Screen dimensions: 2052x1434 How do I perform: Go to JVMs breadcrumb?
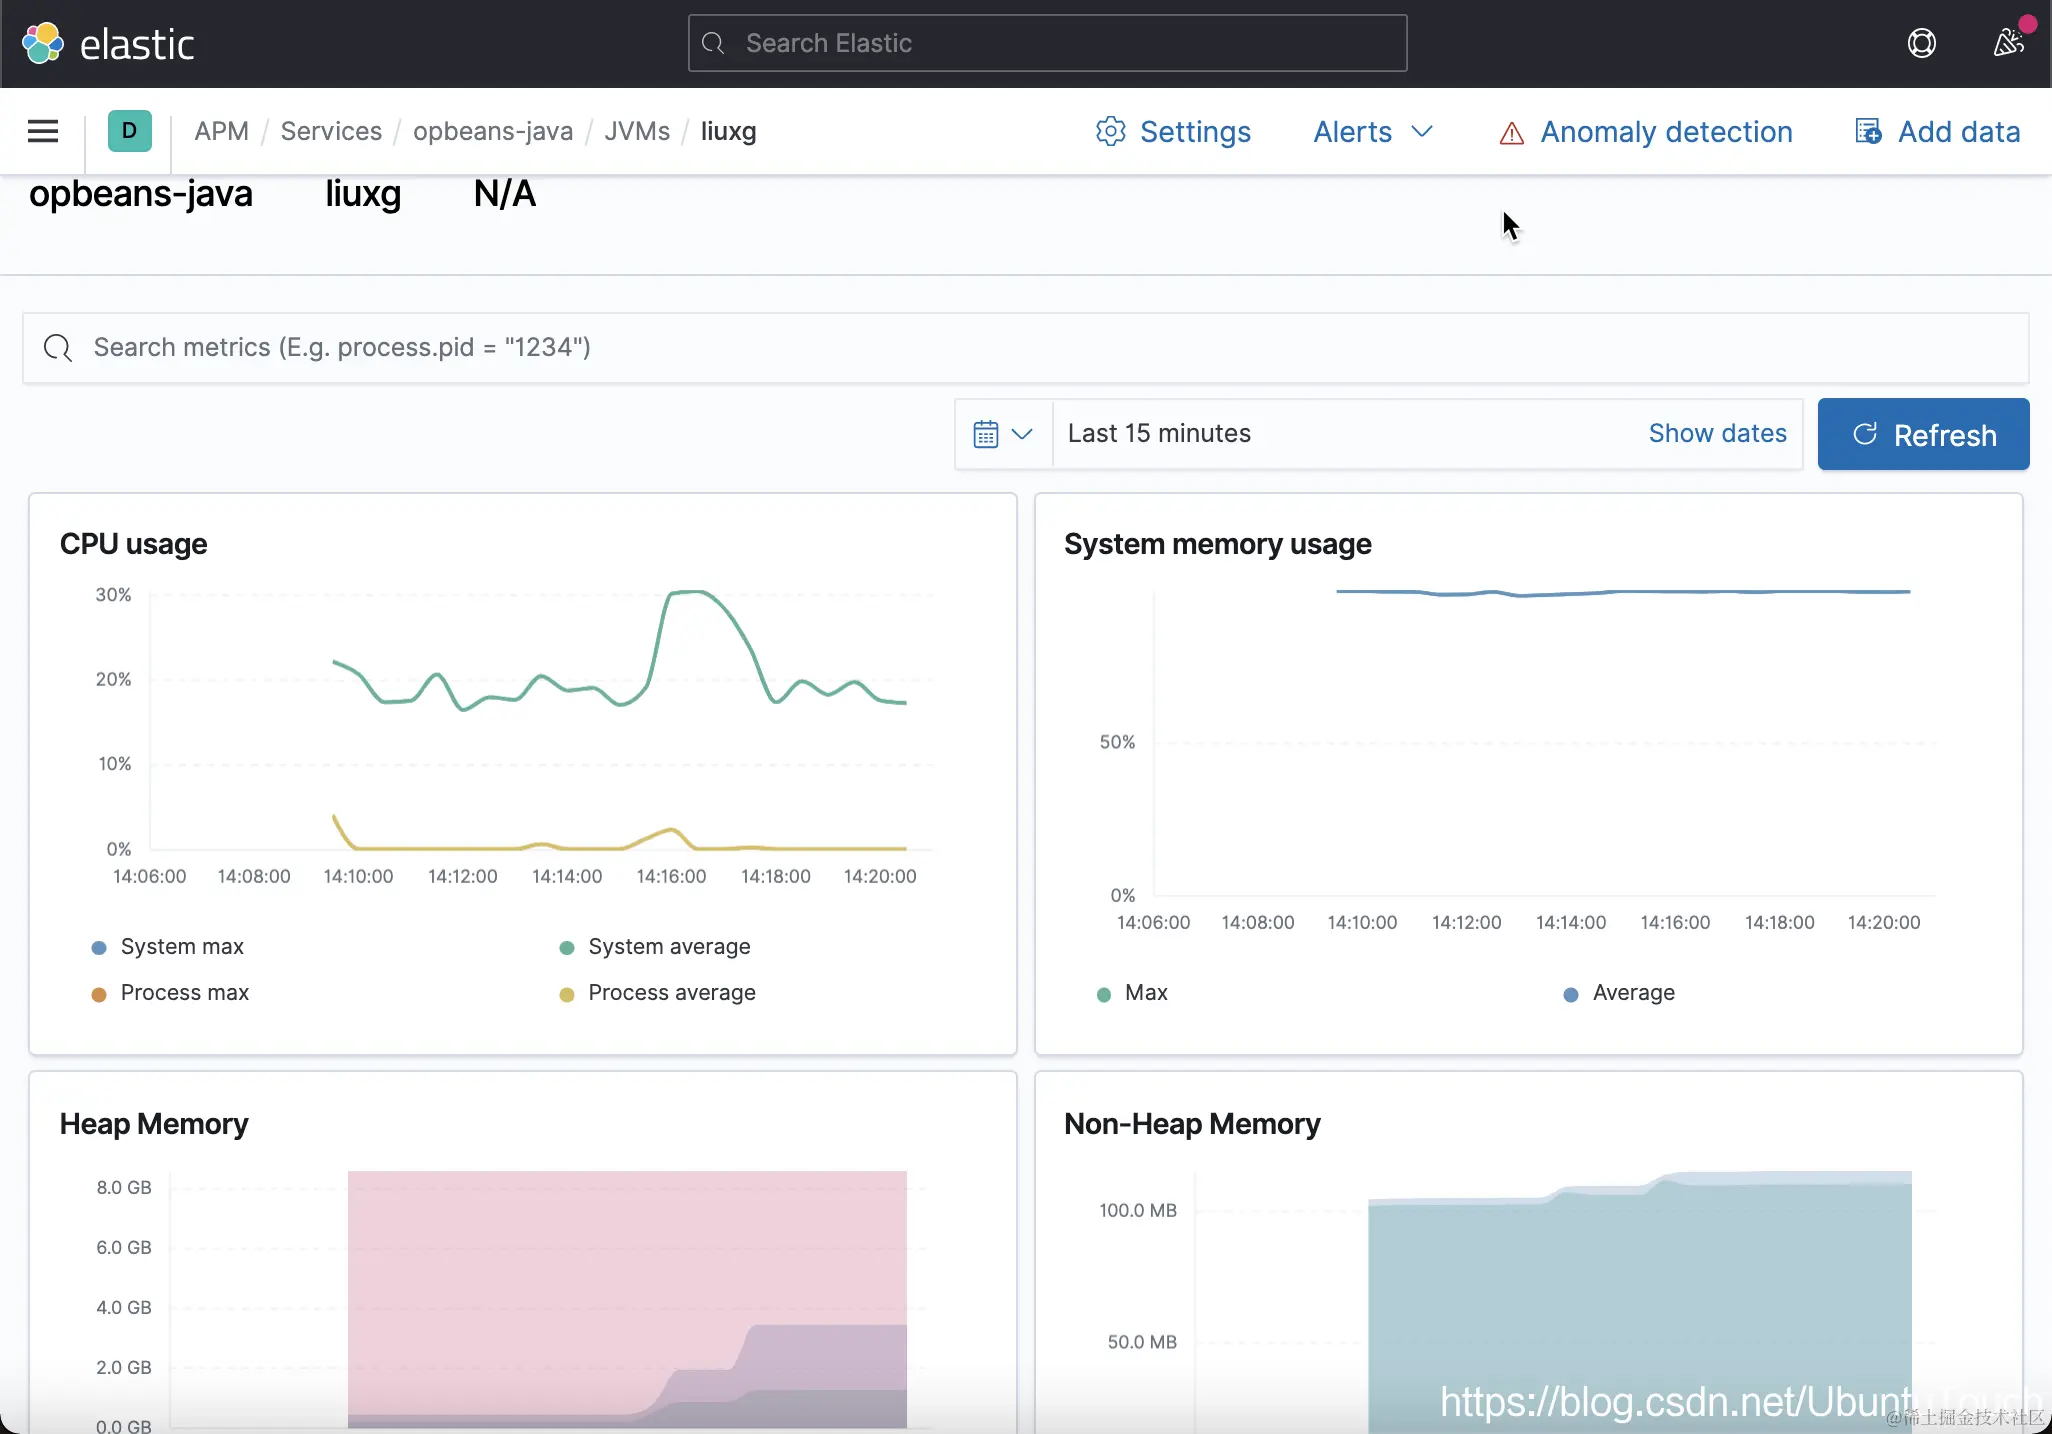pyautogui.click(x=637, y=131)
